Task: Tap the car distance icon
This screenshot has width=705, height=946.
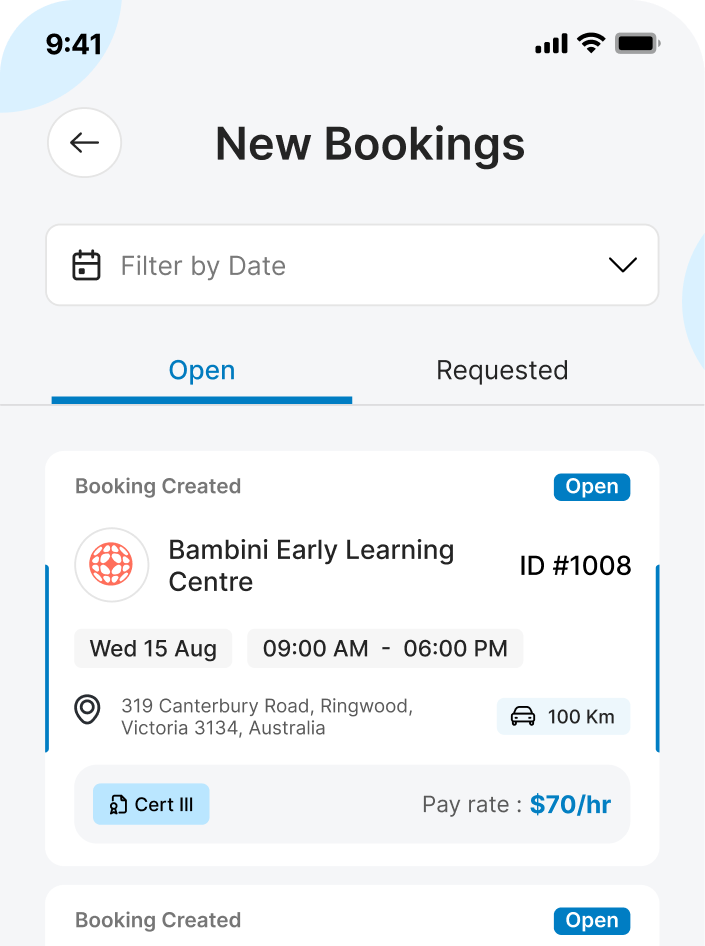Action: [x=523, y=717]
